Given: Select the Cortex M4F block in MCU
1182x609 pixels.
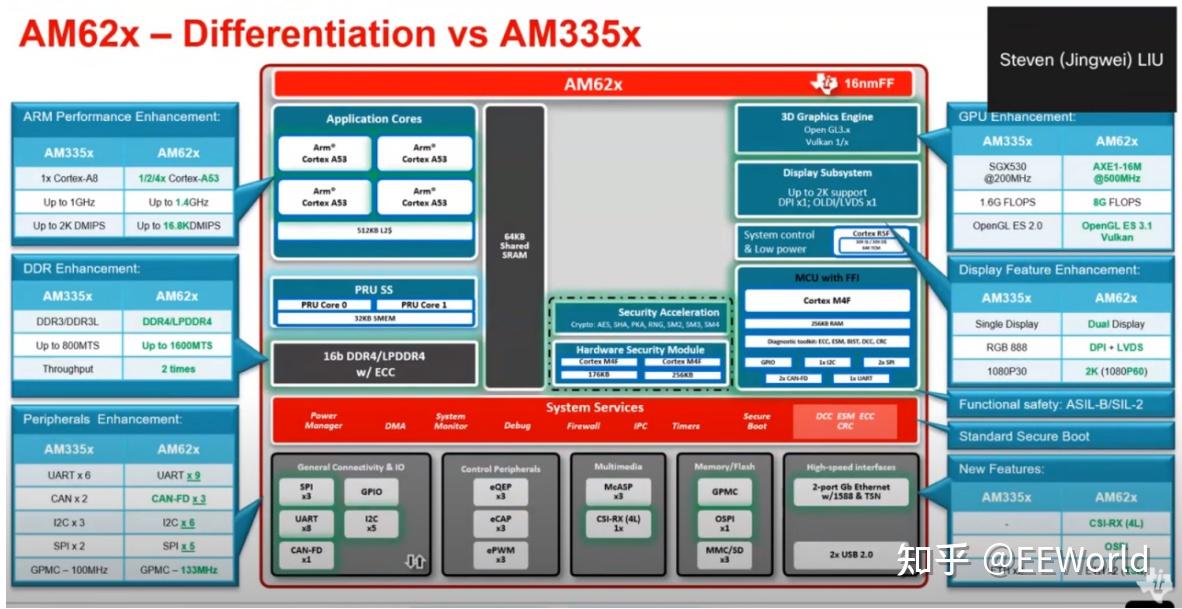Looking at the screenshot, I should [x=826, y=300].
